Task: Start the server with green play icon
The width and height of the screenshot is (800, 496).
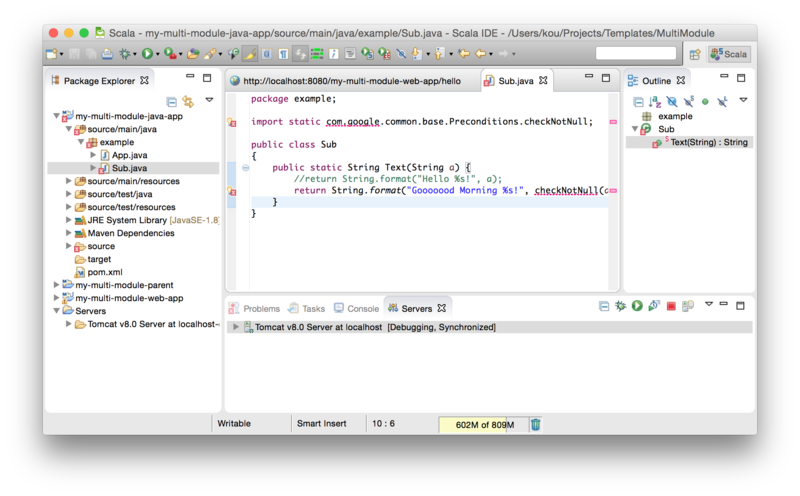Action: point(637,306)
